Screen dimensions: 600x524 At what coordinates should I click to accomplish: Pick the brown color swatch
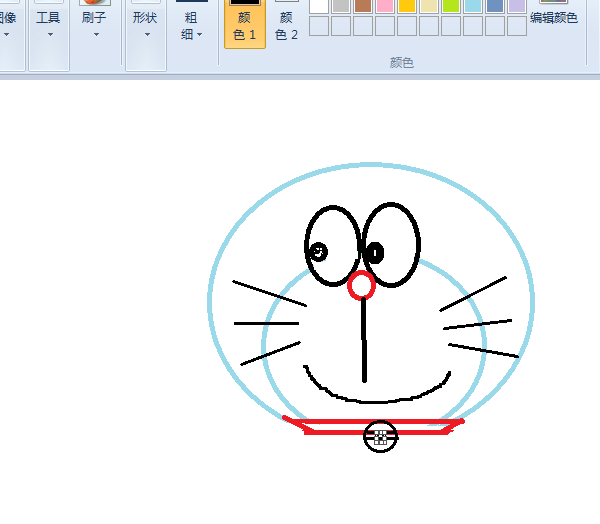click(363, 5)
